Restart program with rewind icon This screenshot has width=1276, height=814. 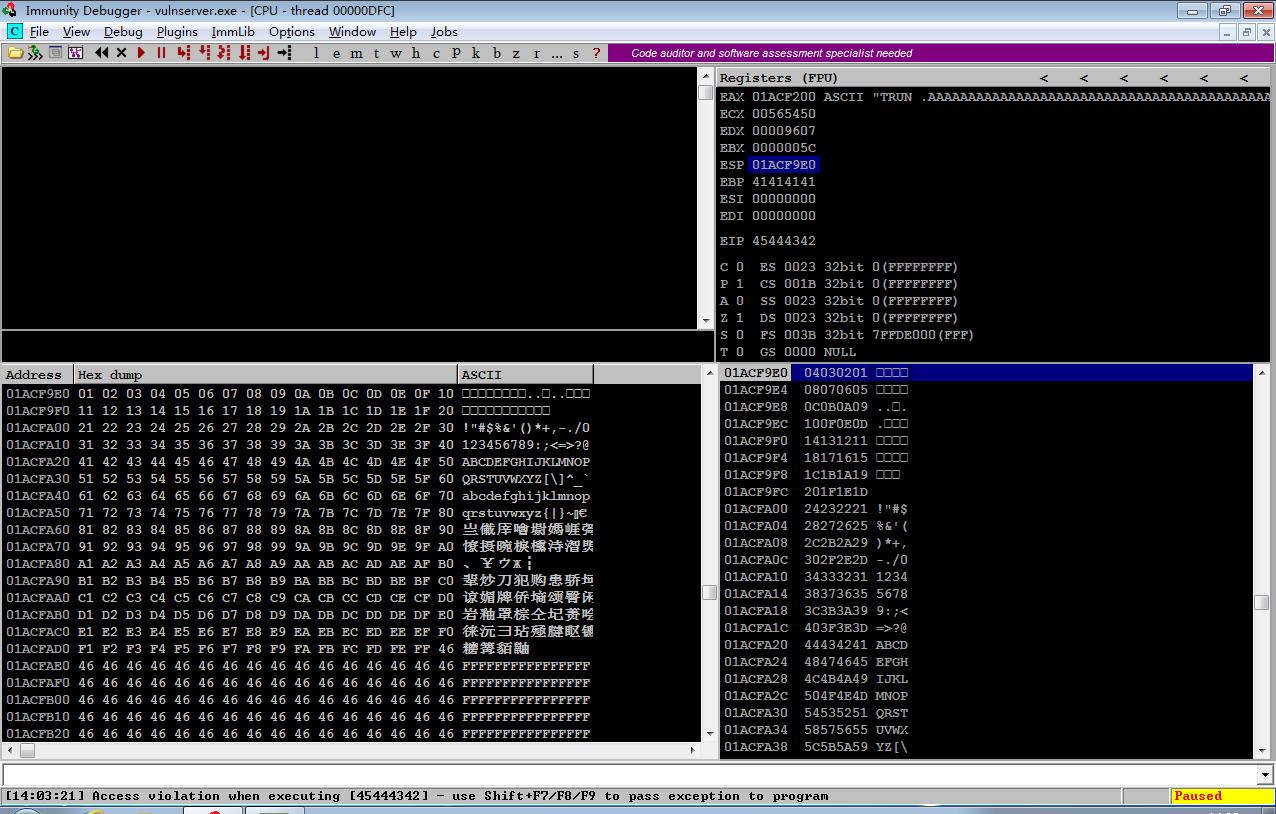click(x=101, y=53)
